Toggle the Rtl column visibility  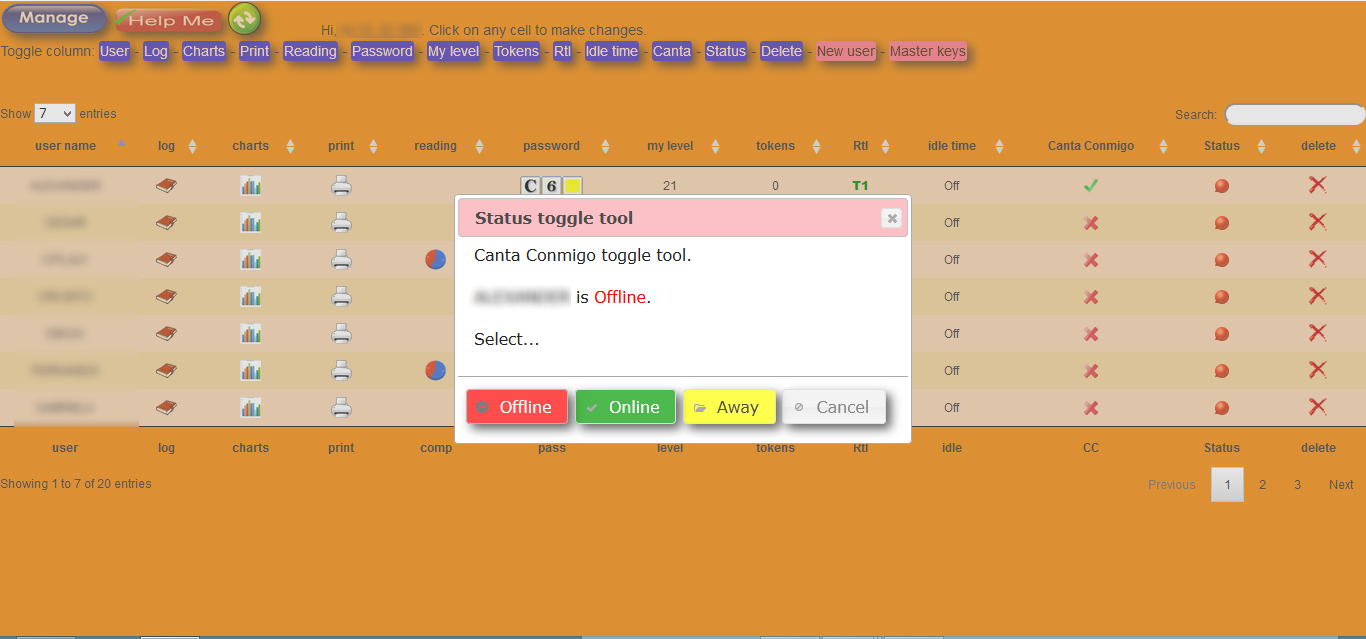[x=563, y=51]
